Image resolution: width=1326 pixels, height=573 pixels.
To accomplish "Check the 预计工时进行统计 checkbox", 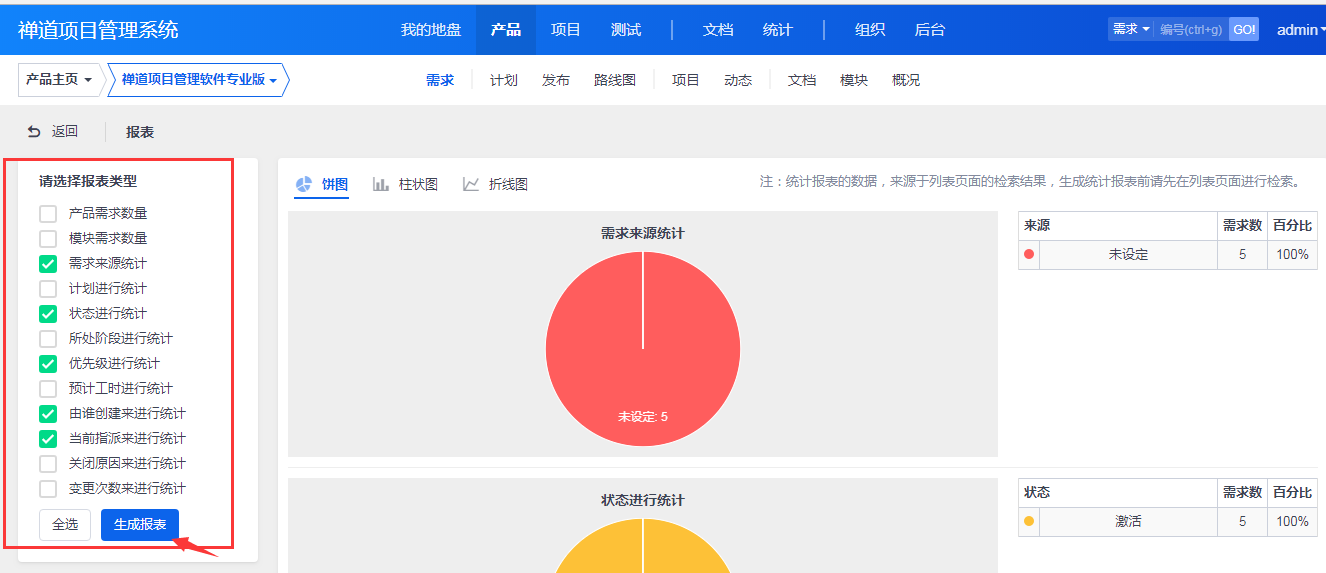I will pos(48,388).
